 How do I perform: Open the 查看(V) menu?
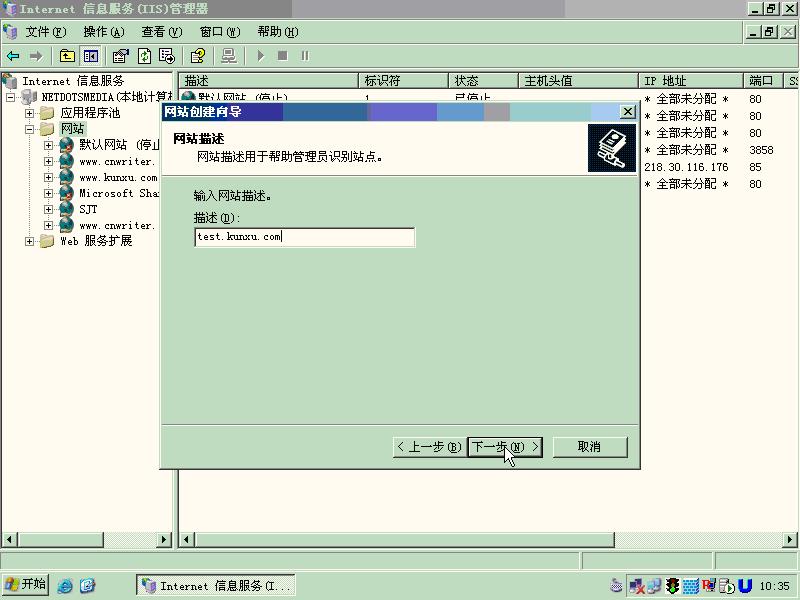pyautogui.click(x=161, y=32)
